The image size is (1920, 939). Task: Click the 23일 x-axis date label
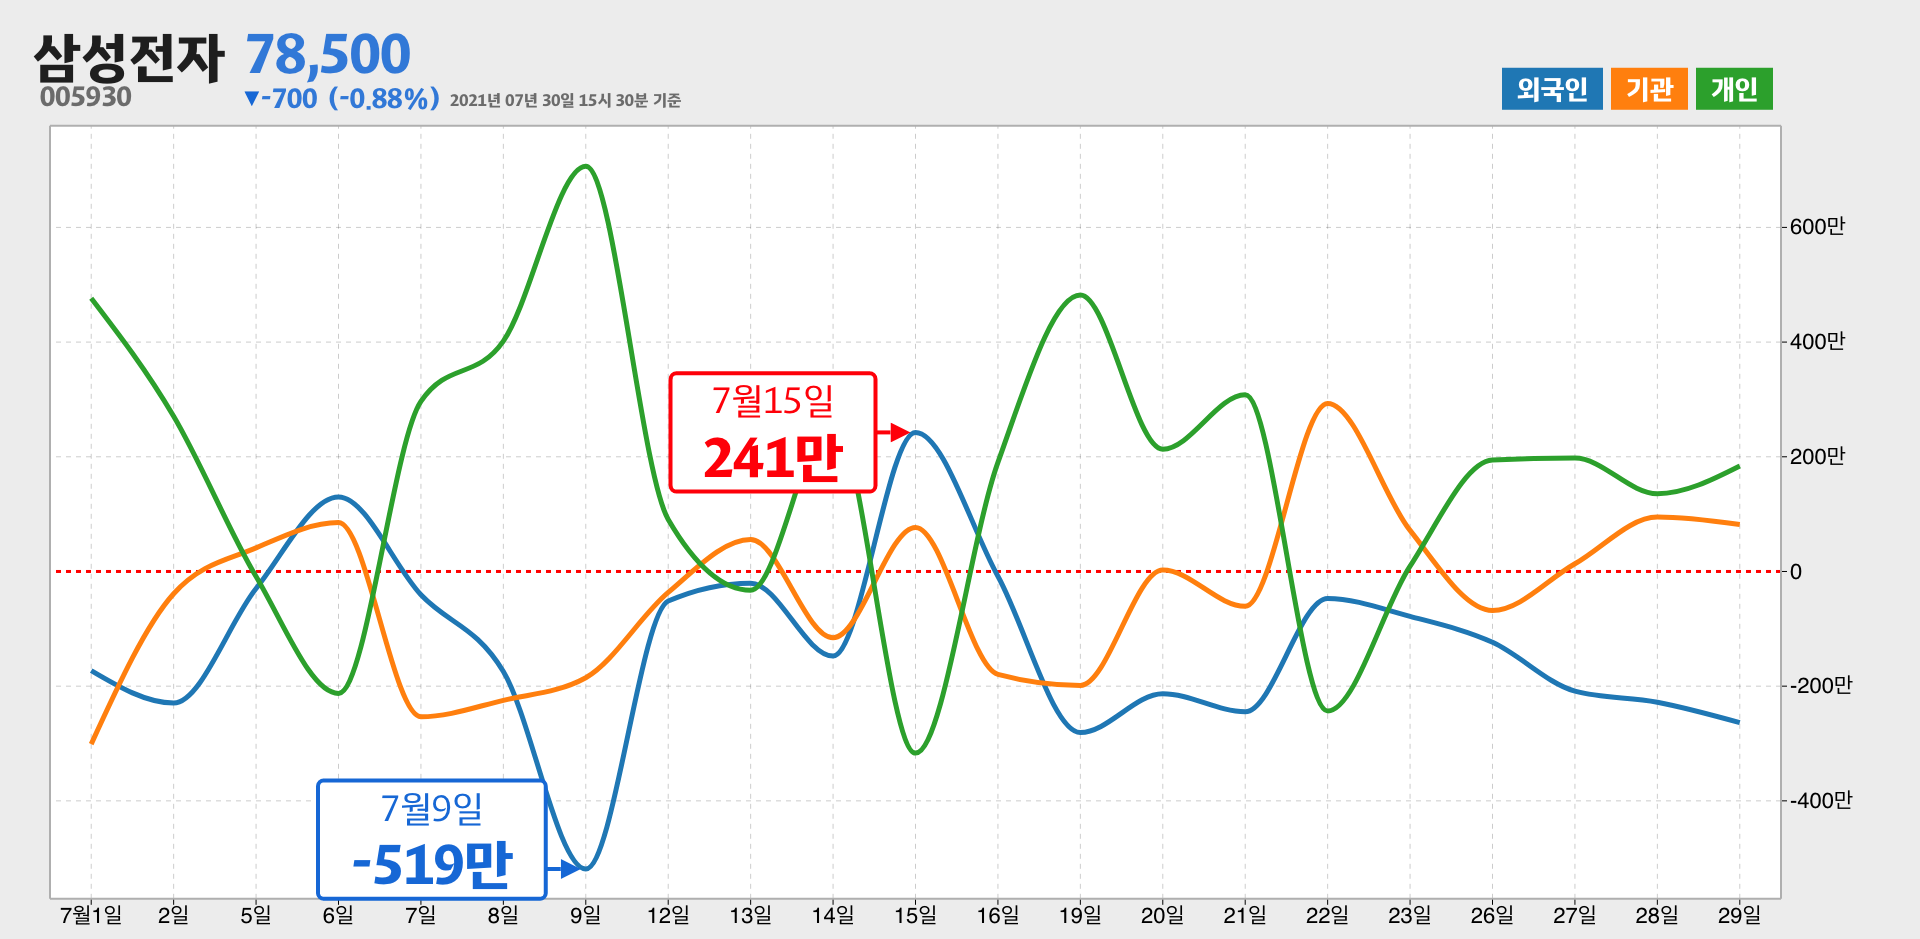[x=1410, y=915]
